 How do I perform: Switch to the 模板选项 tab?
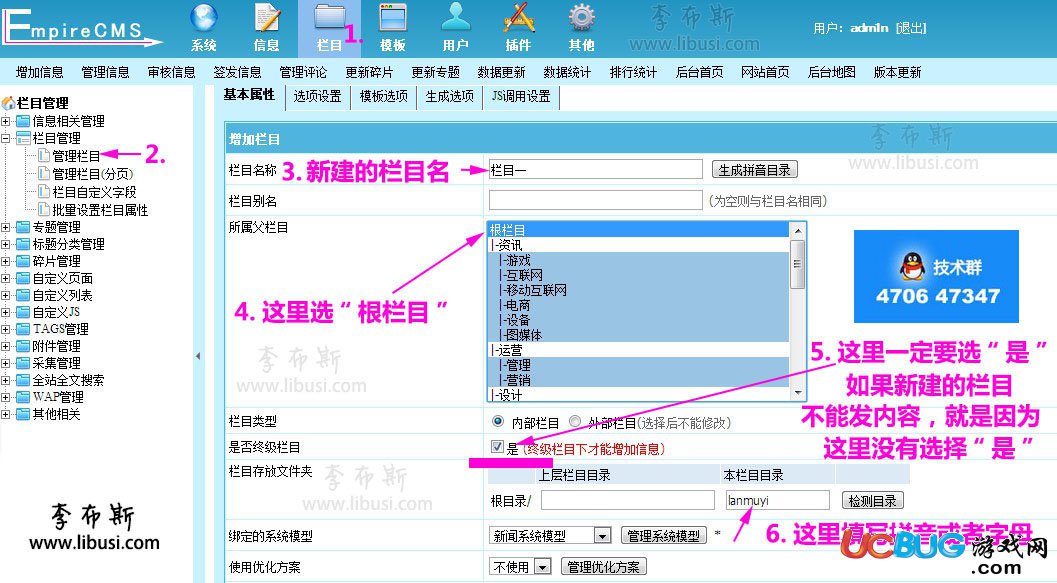pyautogui.click(x=384, y=96)
